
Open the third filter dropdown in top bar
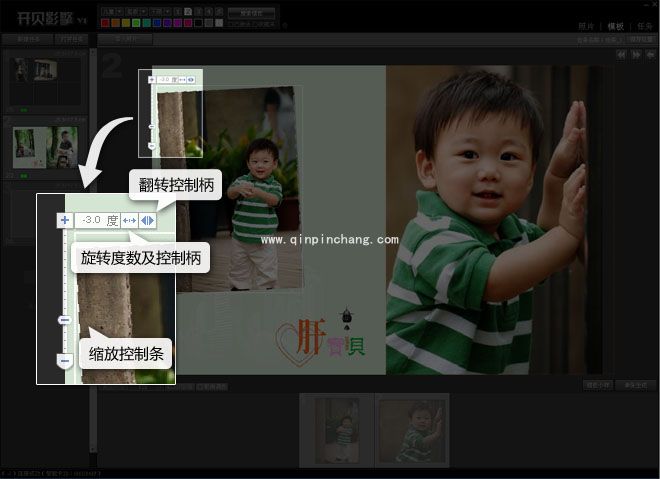coord(160,12)
